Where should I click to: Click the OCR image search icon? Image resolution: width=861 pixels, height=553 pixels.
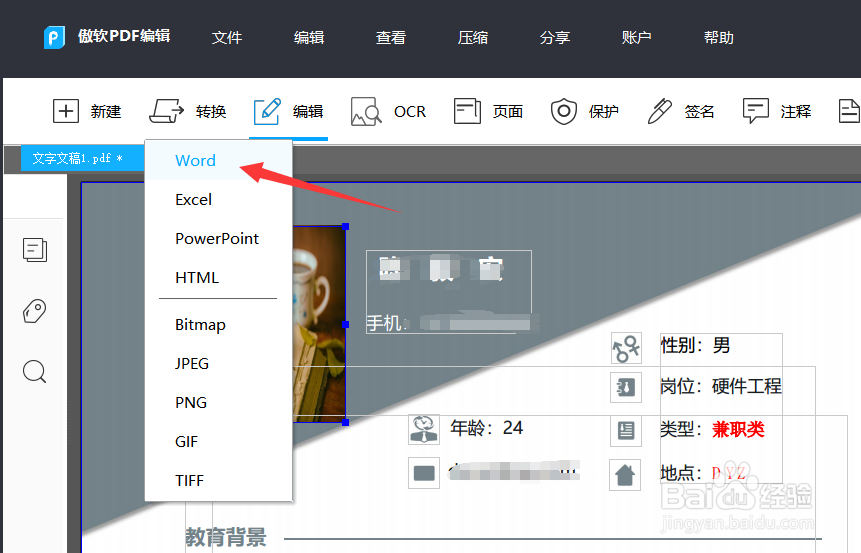(x=366, y=111)
